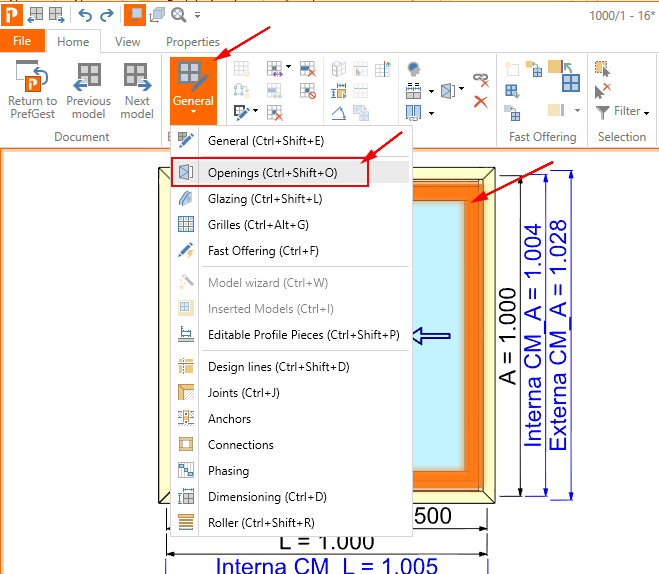Click the door opening icon in ribbon
Viewport: 659px width, 574px height.
click(x=448, y=90)
